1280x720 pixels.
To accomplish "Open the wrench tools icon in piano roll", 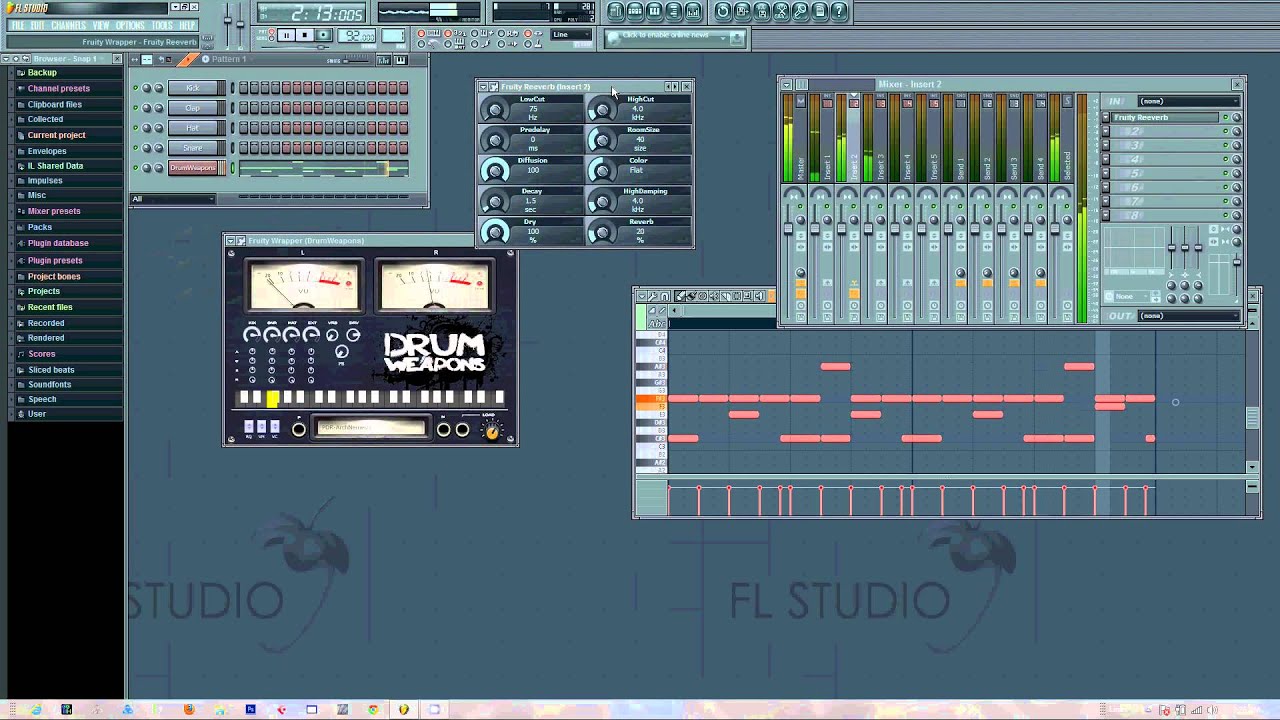I will (x=653, y=296).
